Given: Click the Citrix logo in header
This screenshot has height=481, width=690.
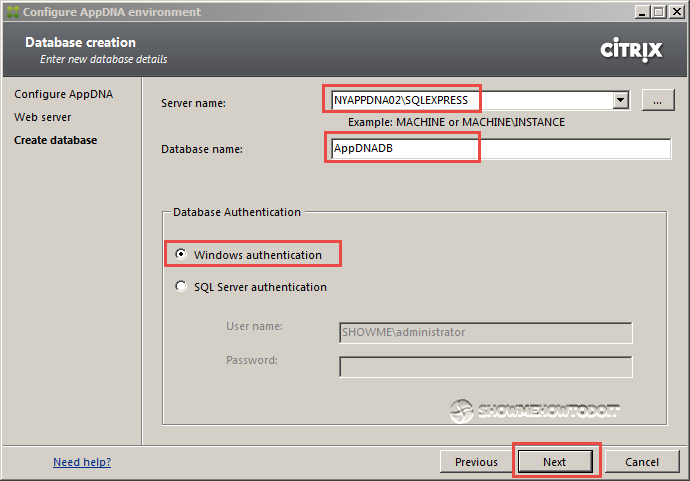Looking at the screenshot, I should (x=631, y=50).
